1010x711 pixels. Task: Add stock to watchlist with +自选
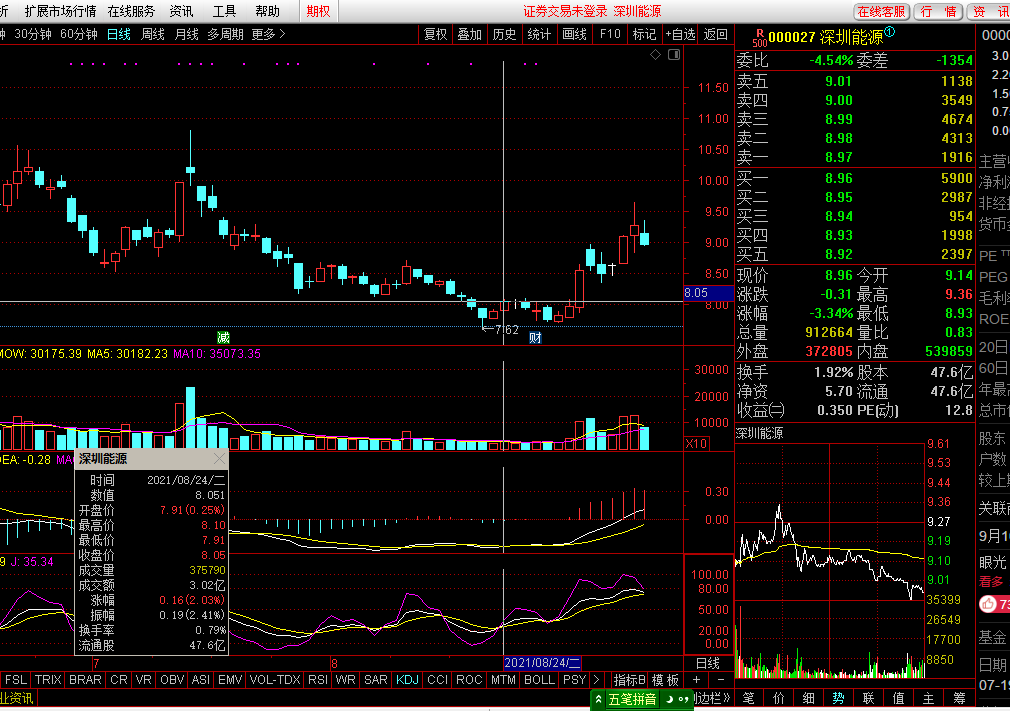pyautogui.click(x=680, y=34)
